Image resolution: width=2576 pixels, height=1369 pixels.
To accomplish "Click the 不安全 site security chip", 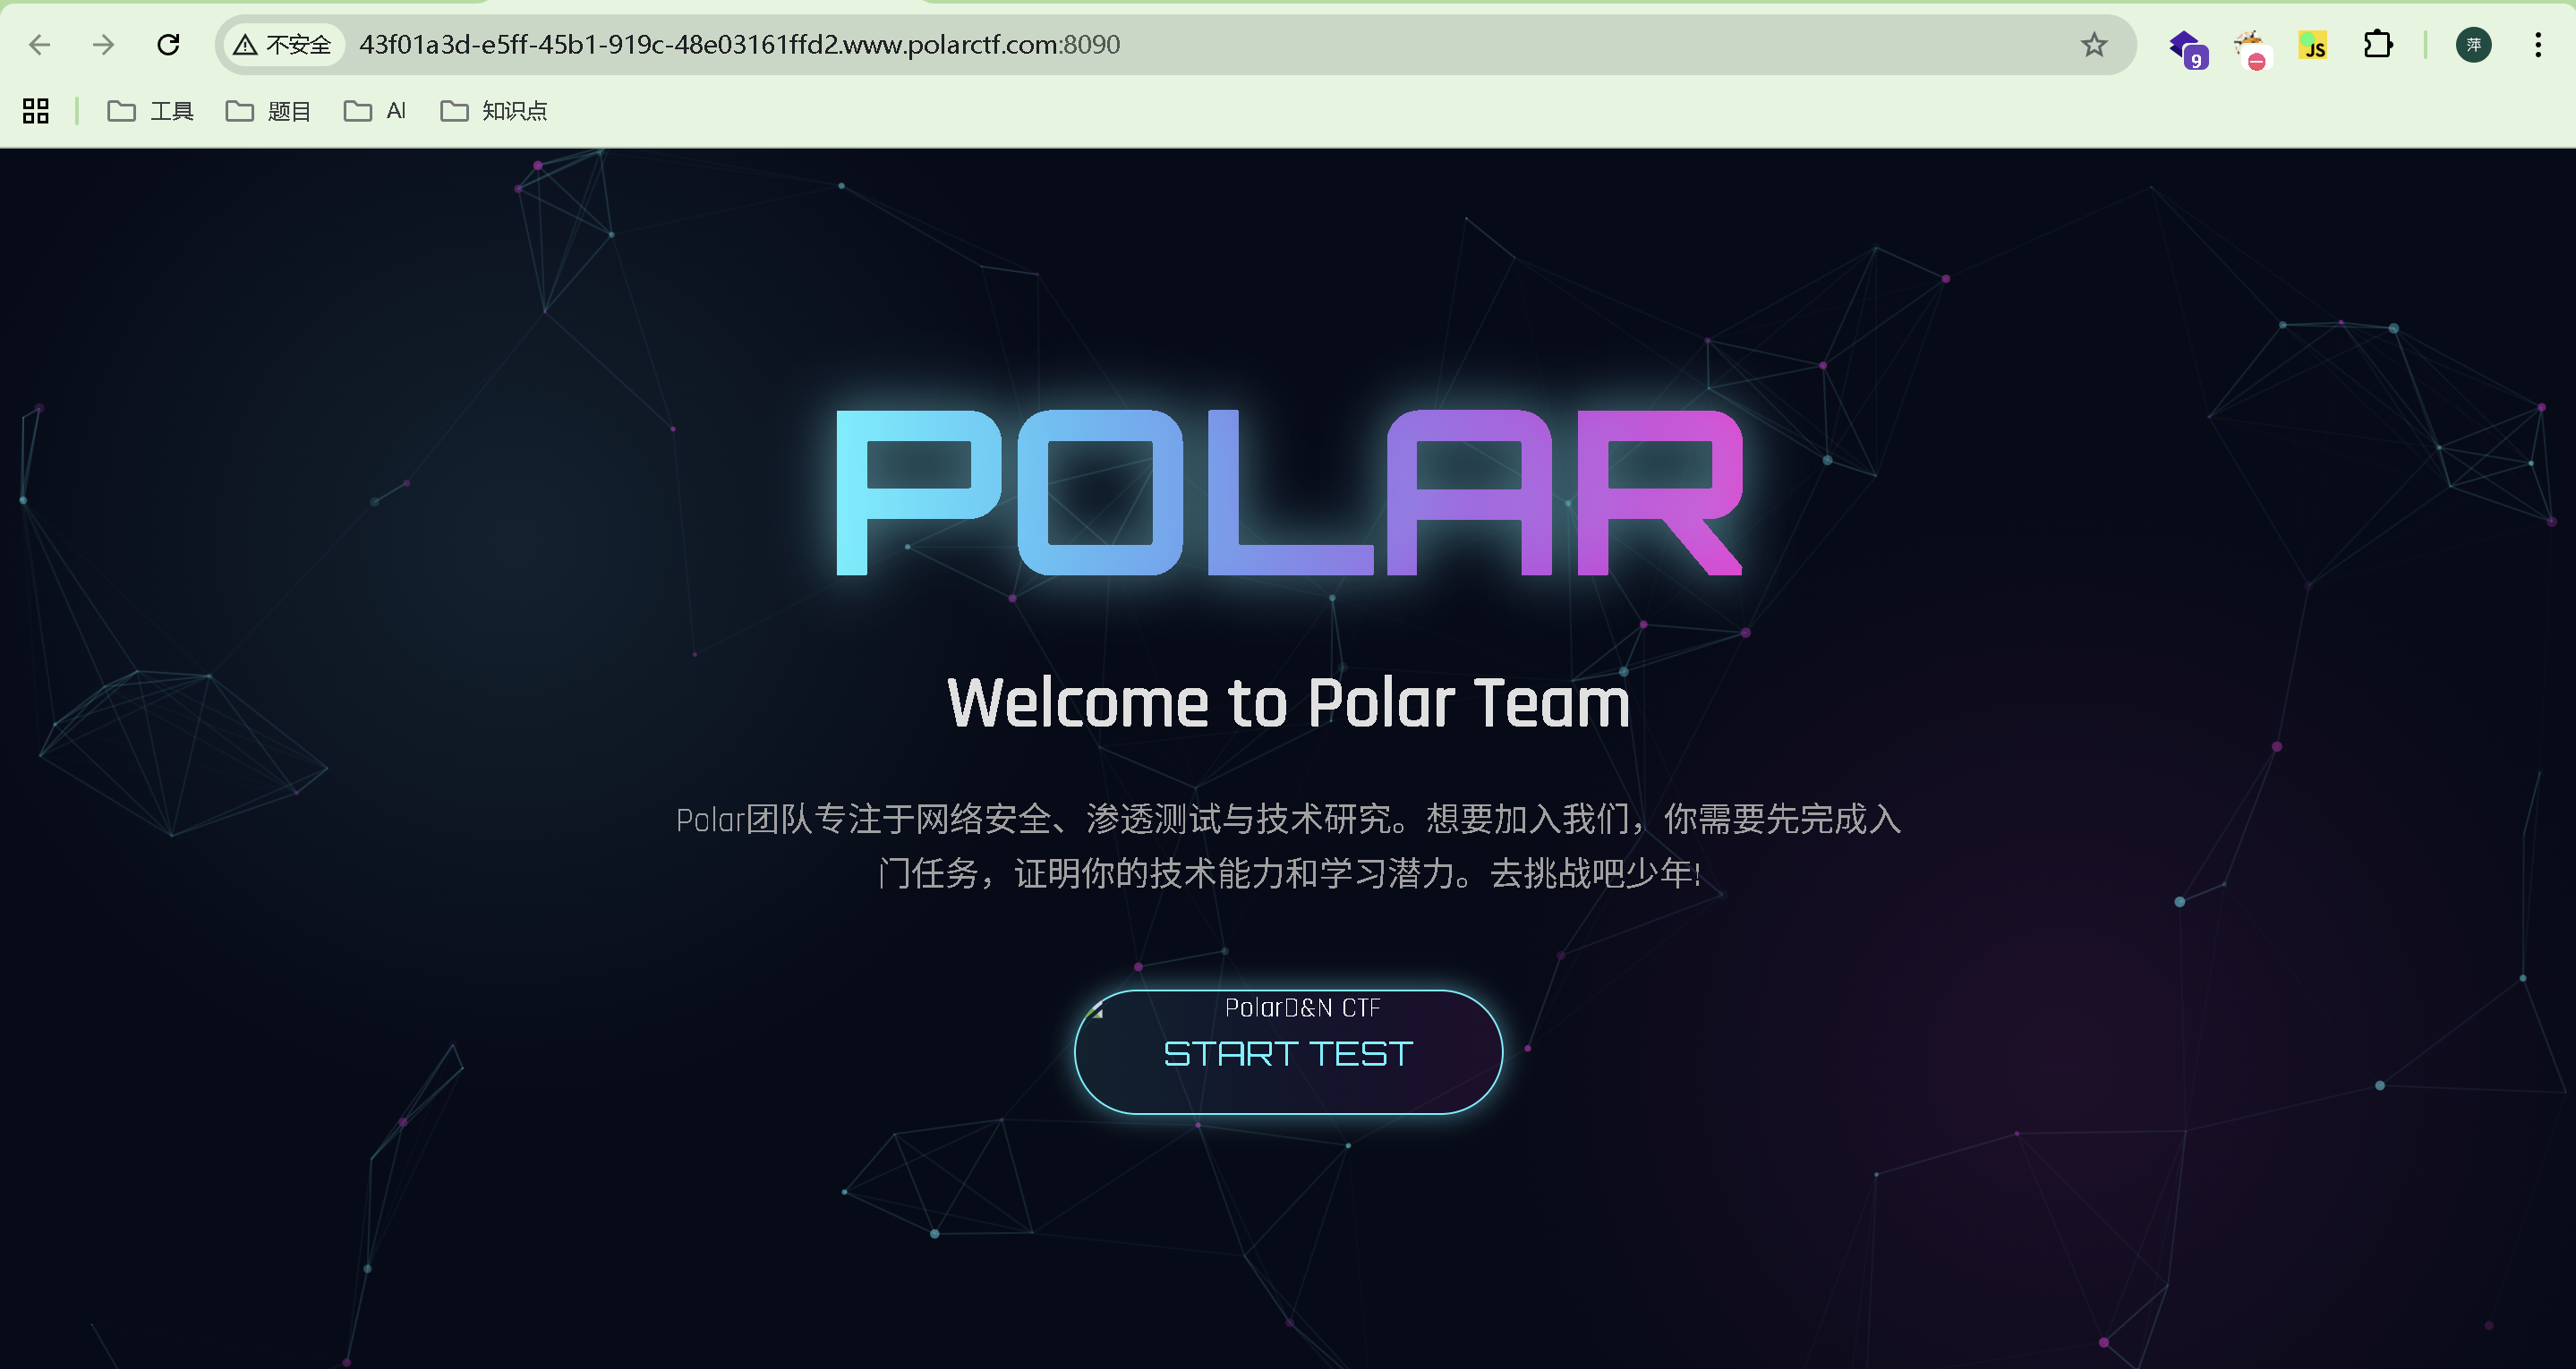I will [x=283, y=45].
